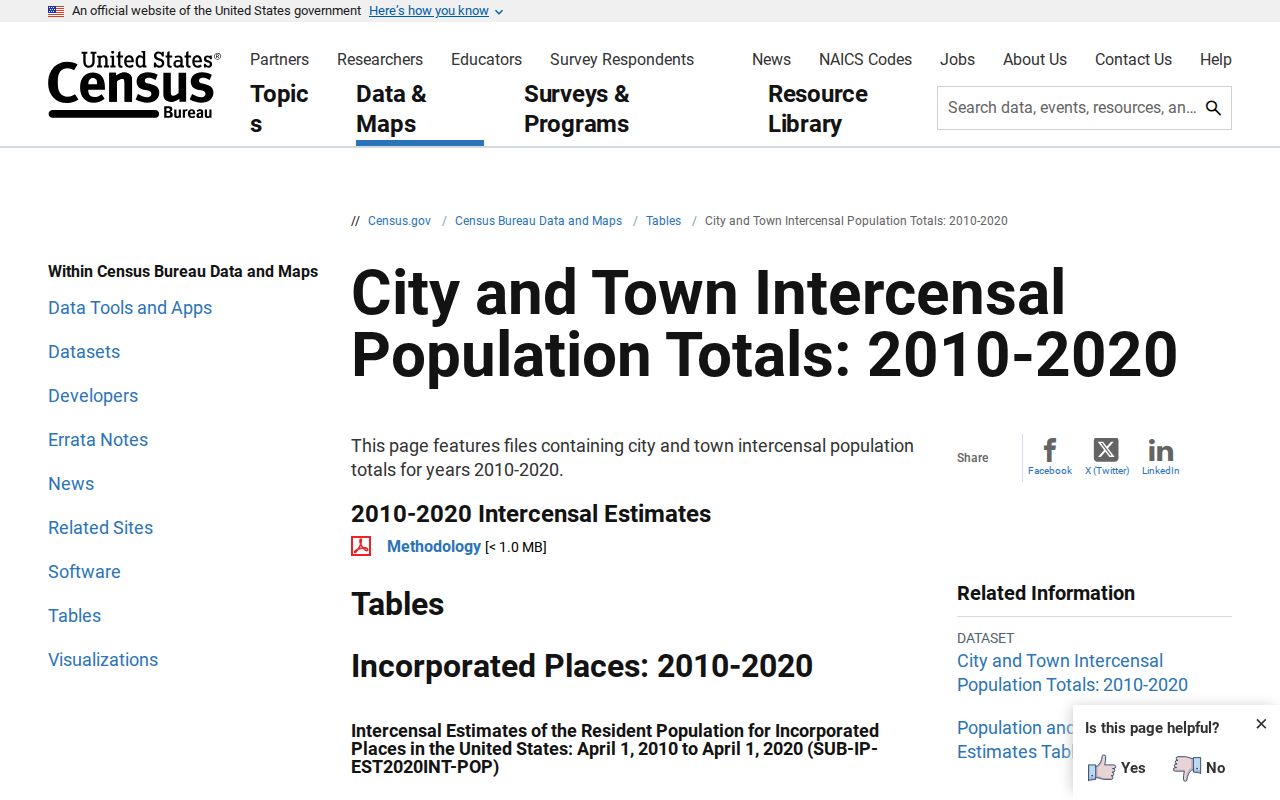
Task: Expand "Here's how you know" dropdown
Action: 436,11
